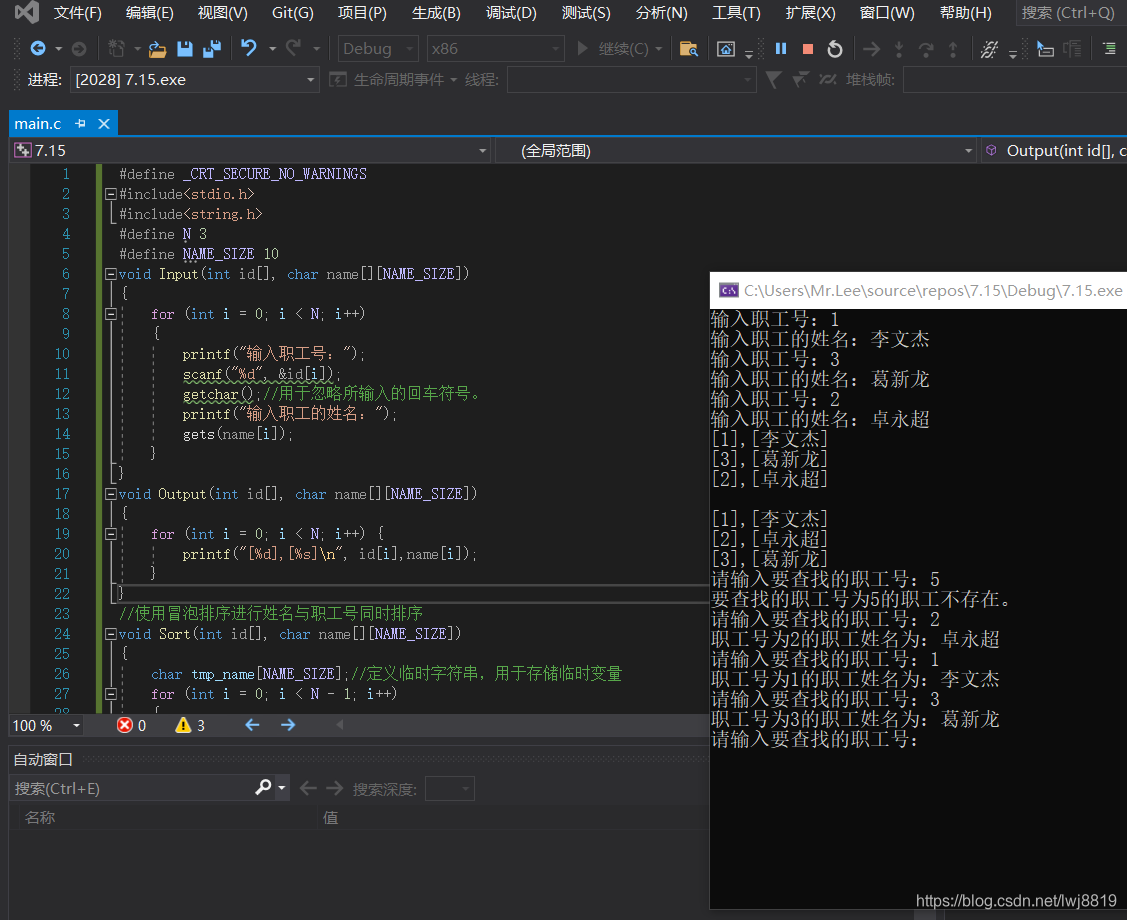Click the 名称 column header
This screenshot has height=920, width=1127.
[x=40, y=817]
